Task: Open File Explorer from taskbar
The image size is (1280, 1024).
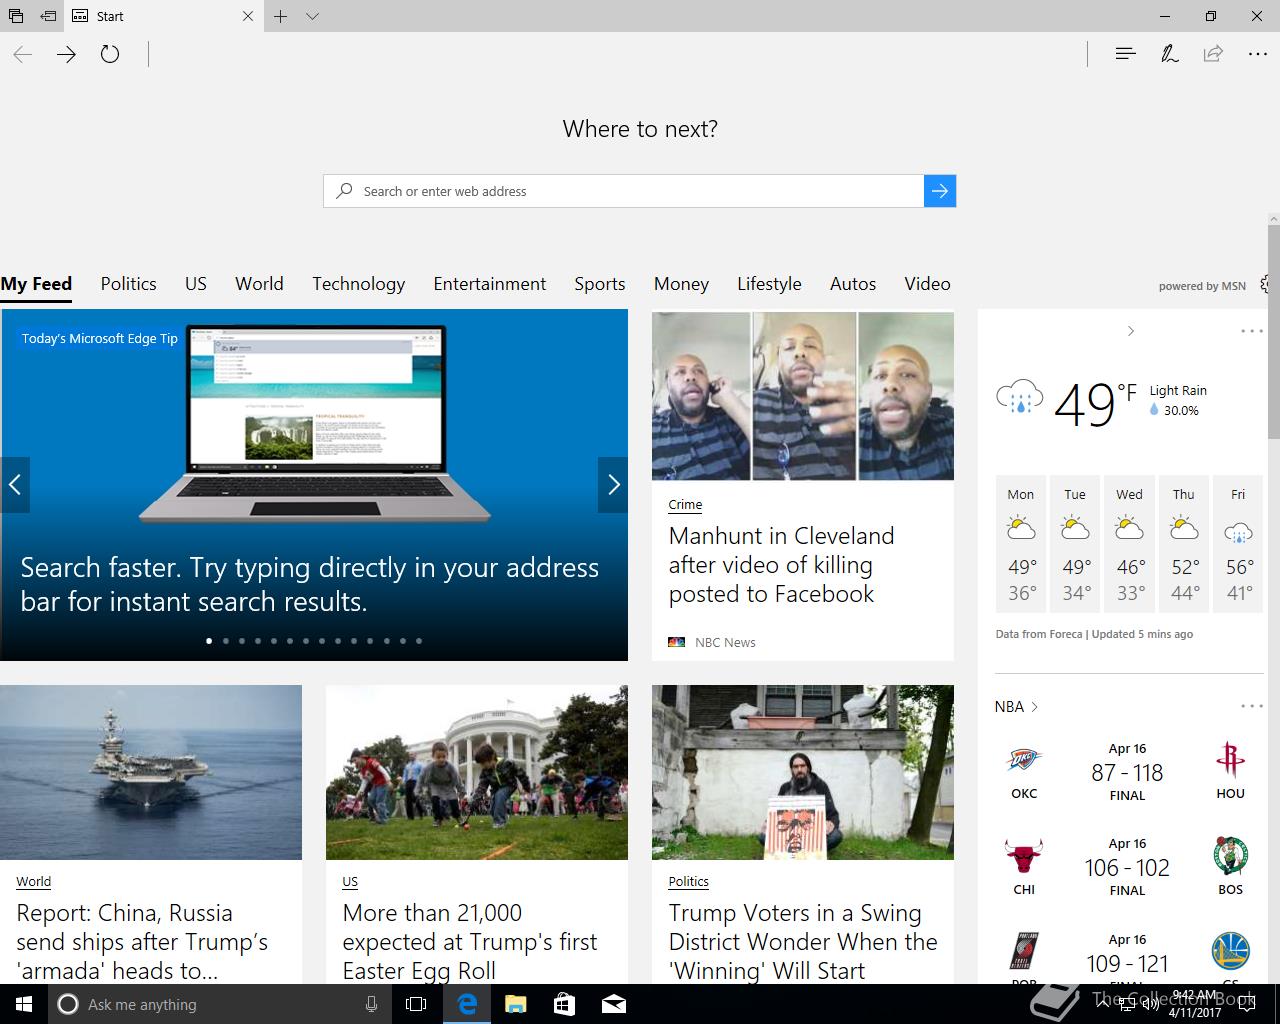Action: (515, 1004)
